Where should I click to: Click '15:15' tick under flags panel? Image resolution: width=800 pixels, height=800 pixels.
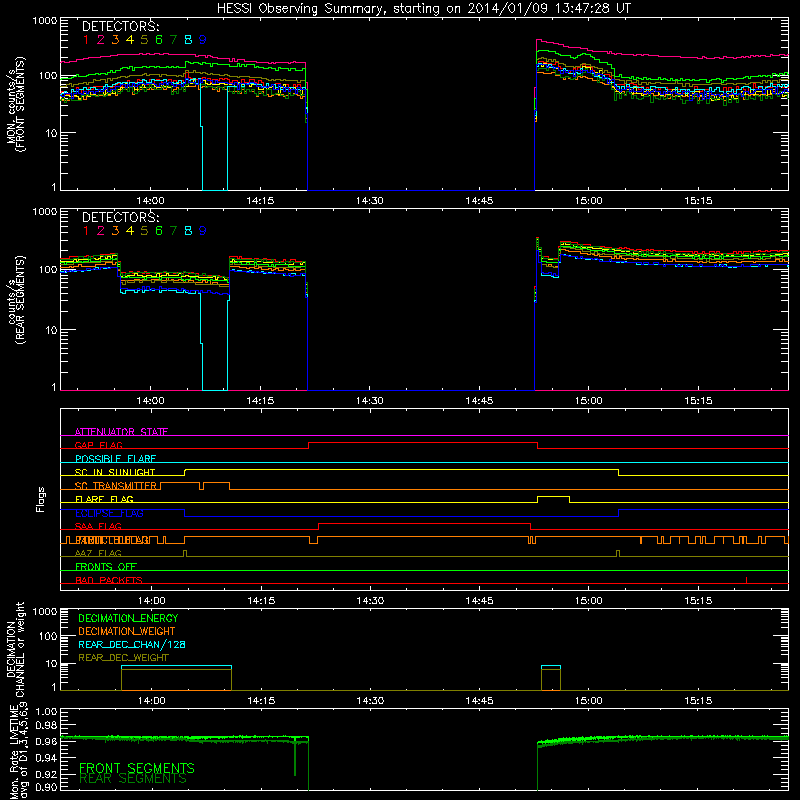[698, 601]
